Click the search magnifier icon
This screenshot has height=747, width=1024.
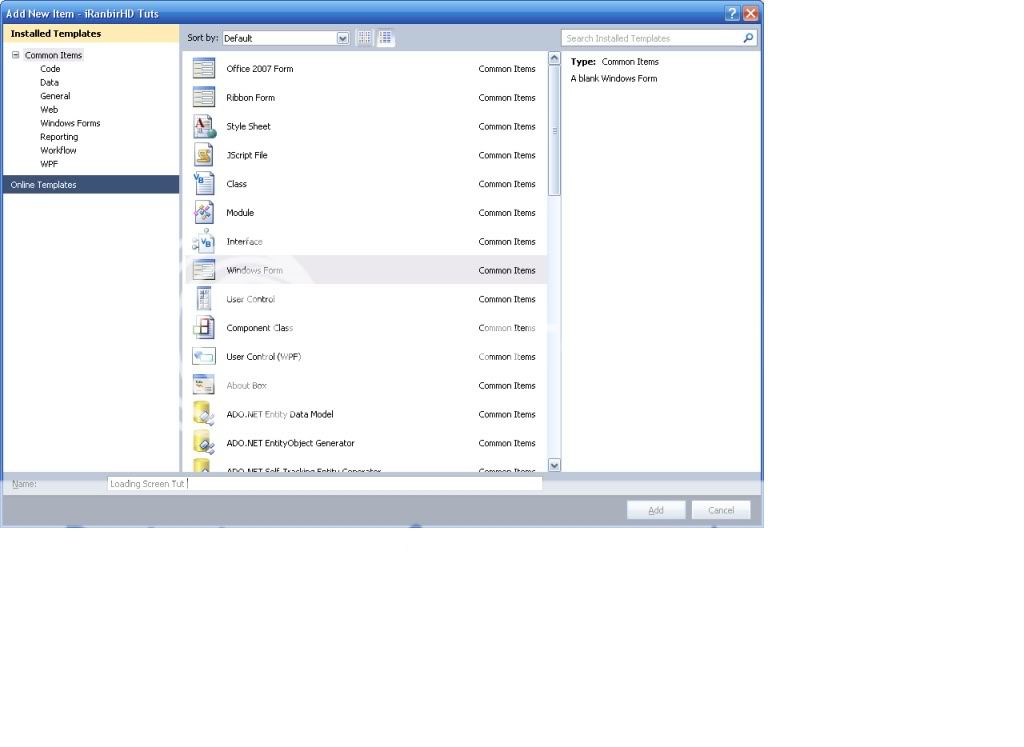click(748, 38)
